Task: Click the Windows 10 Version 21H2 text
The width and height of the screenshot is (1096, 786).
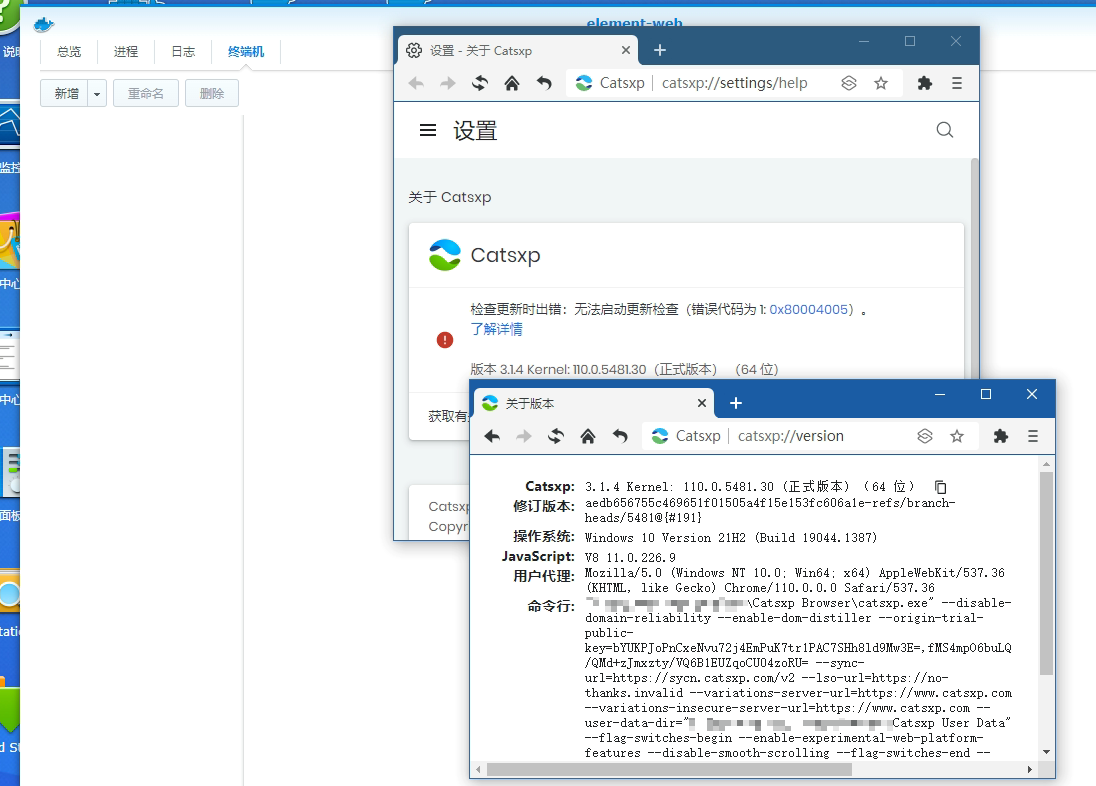Action: coord(730,538)
